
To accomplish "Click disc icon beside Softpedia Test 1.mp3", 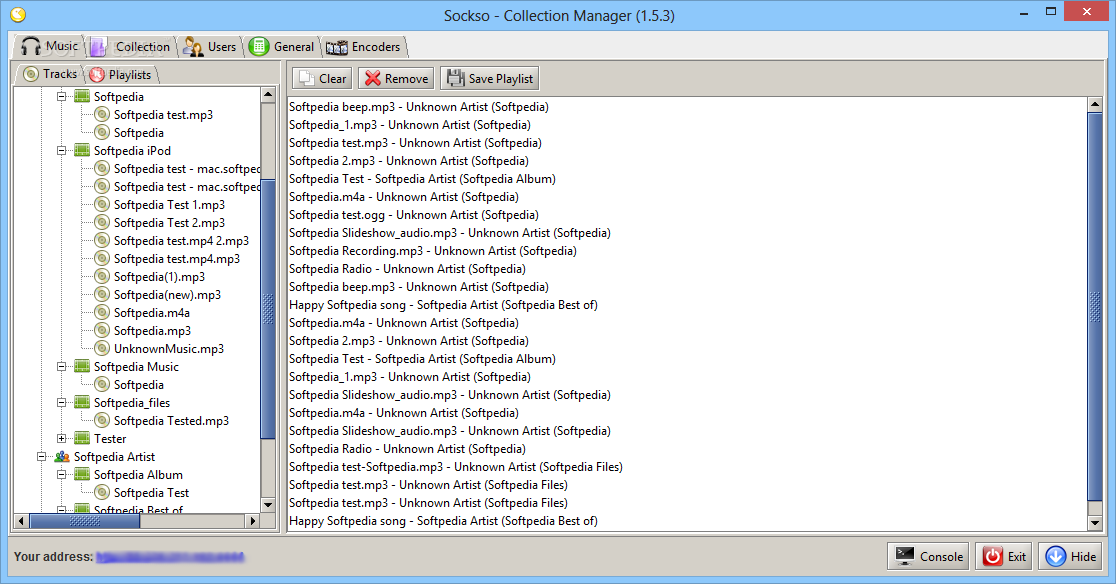I will tap(102, 205).
